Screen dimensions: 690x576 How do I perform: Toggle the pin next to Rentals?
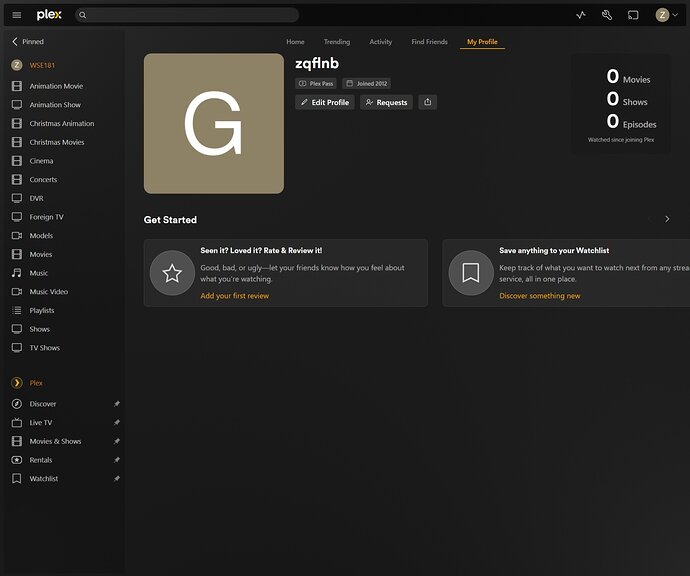117,460
